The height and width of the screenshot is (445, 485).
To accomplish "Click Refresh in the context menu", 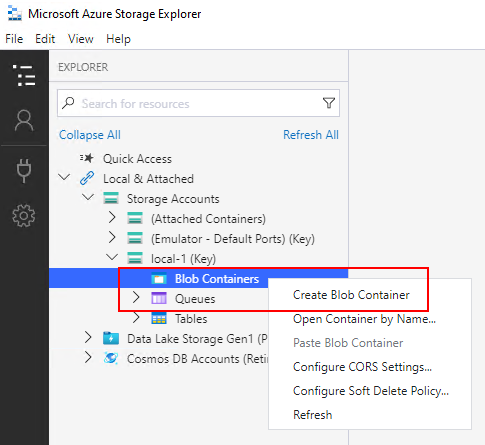I will tap(313, 415).
